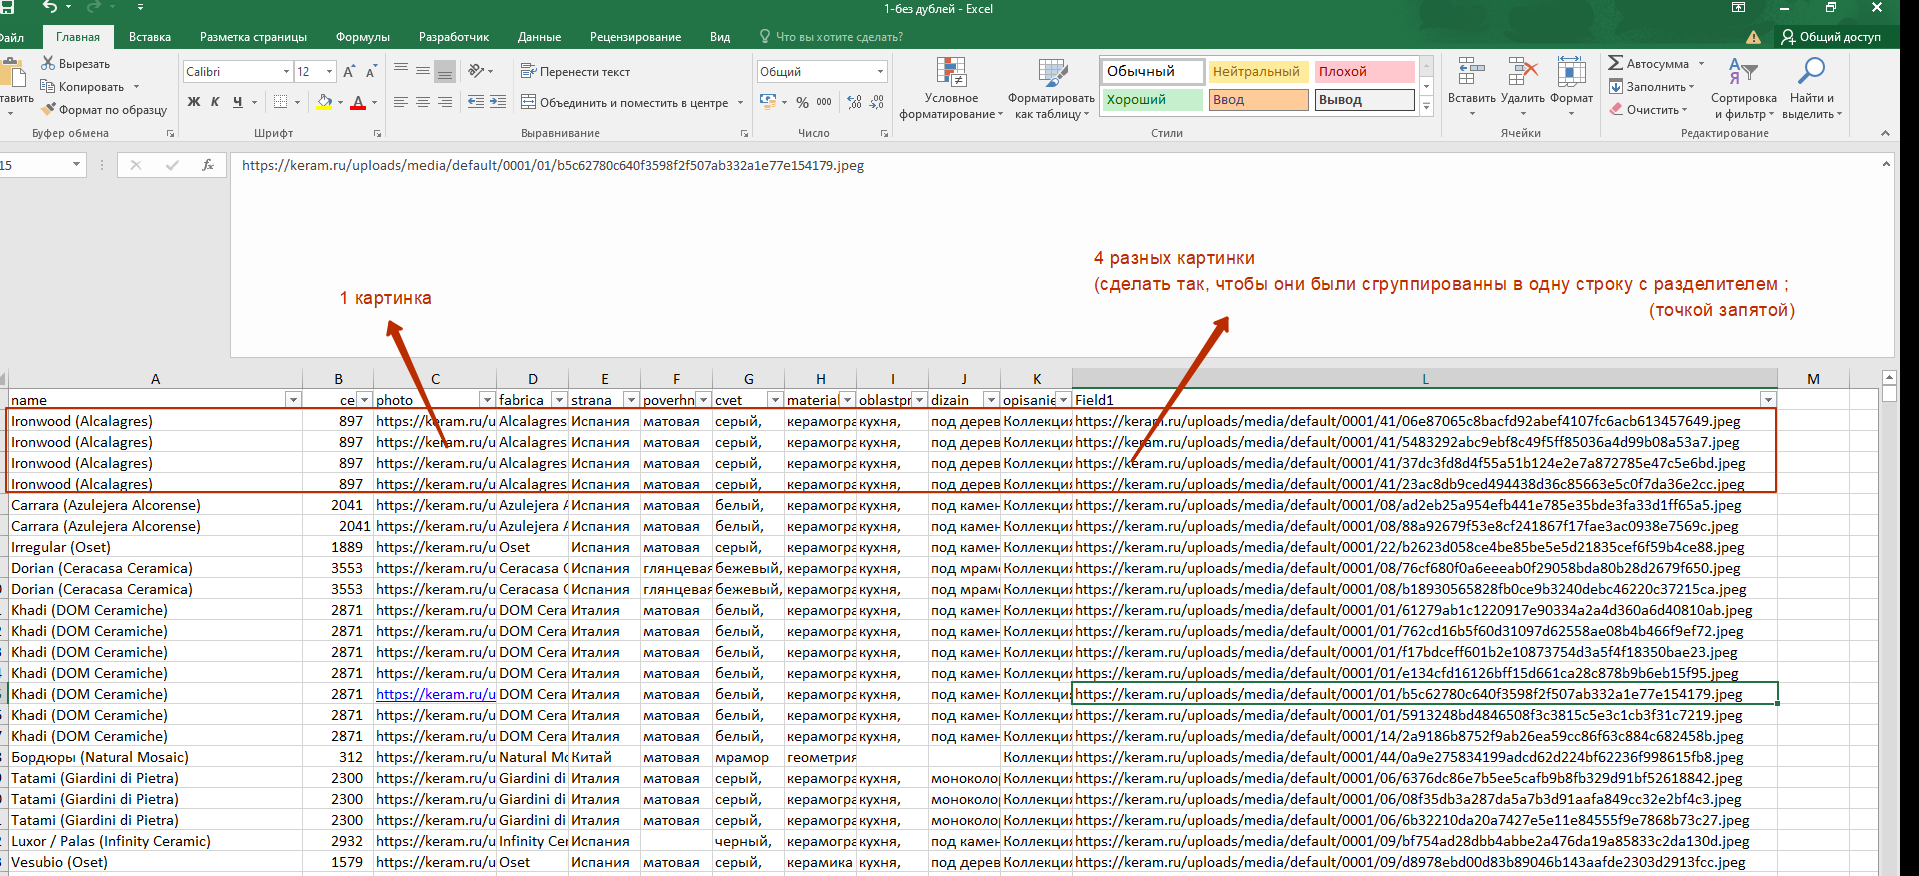
Task: Click the Общий доступ share button
Action: coord(1831,37)
